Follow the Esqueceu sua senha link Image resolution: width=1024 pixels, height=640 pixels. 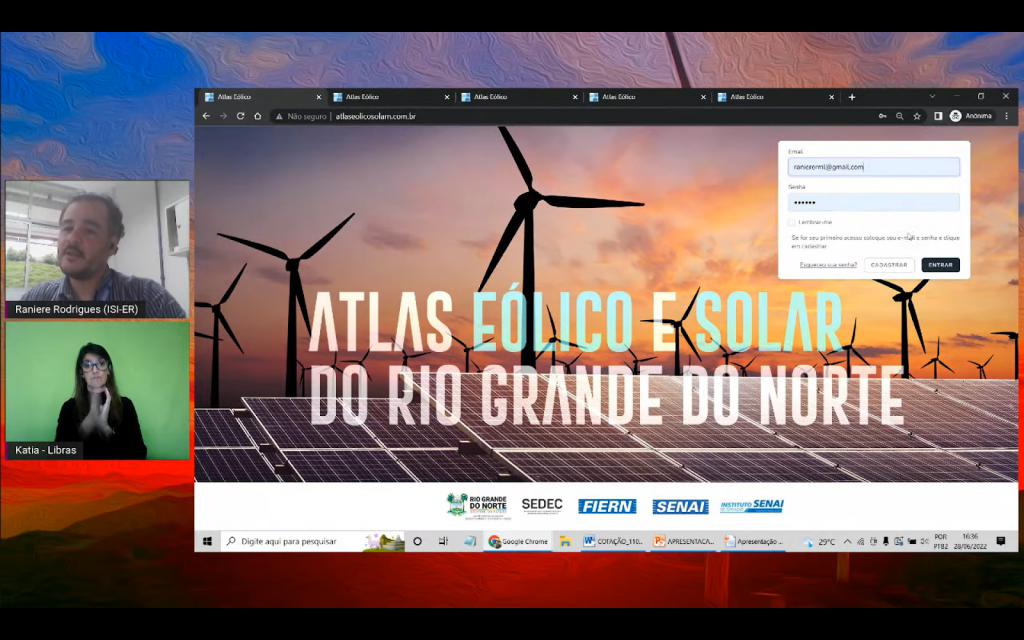pyautogui.click(x=828, y=265)
